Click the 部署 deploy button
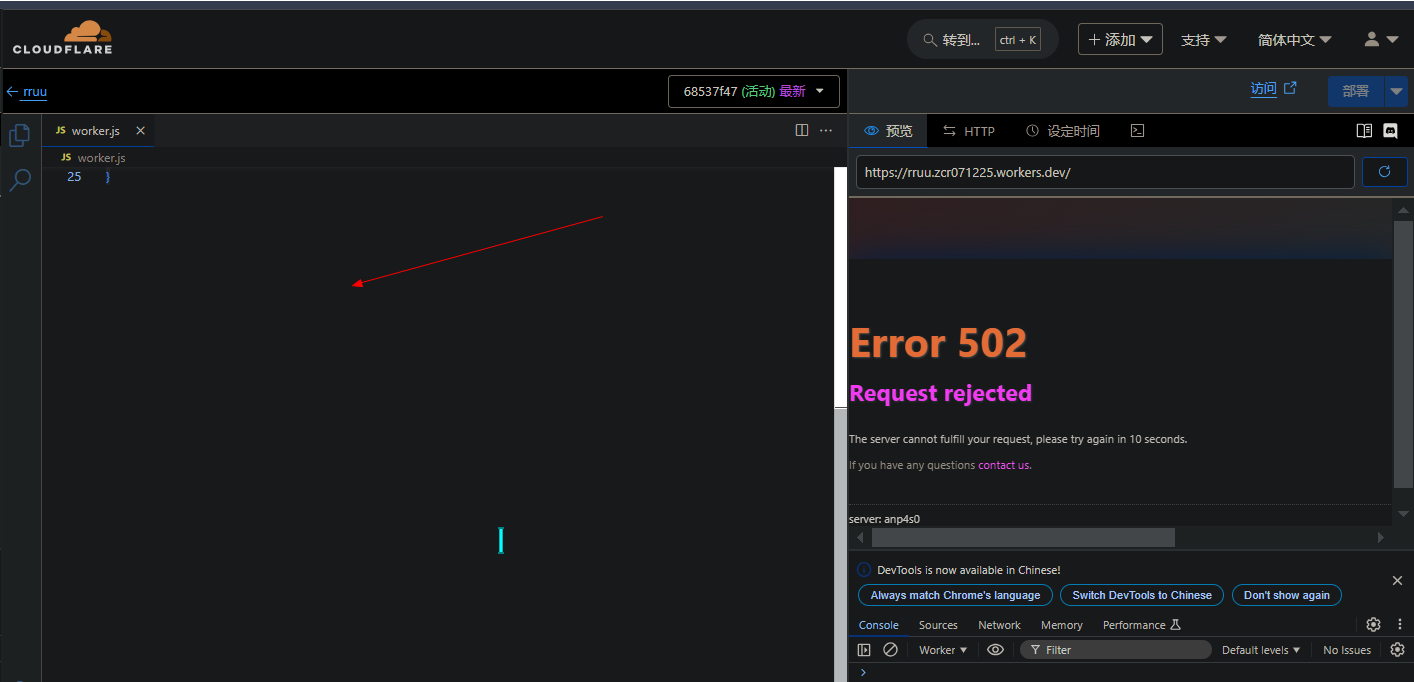Screen dimensions: 1414x682 click(1355, 91)
